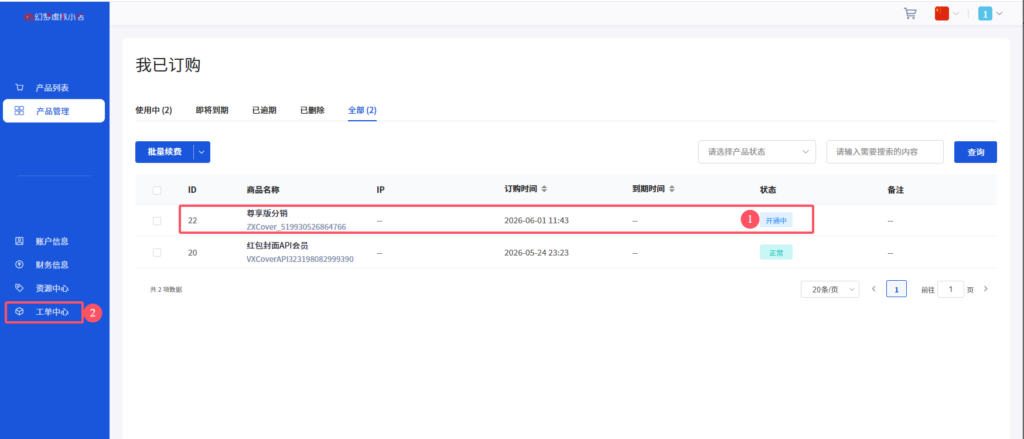The image size is (1024, 439).
Task: Click the 查询 button
Action: (976, 152)
